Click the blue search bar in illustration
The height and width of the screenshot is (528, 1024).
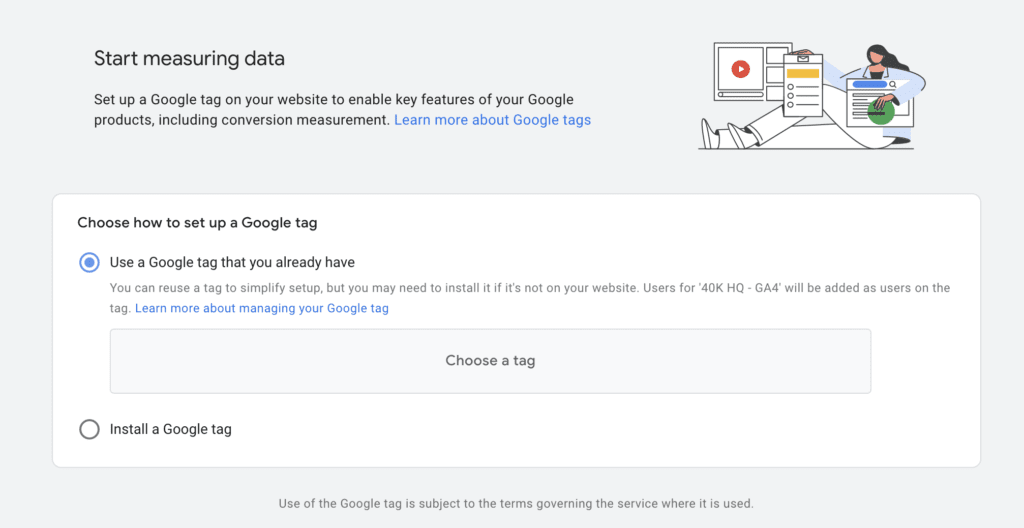point(869,86)
